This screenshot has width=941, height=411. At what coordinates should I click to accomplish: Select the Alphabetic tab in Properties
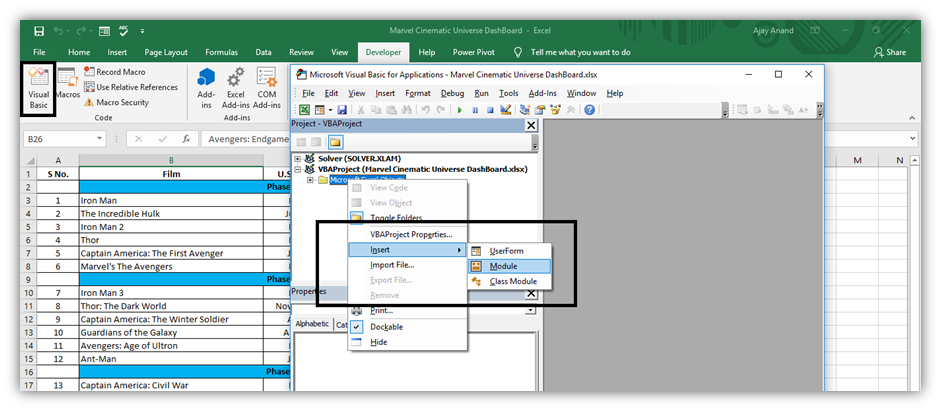[x=311, y=324]
